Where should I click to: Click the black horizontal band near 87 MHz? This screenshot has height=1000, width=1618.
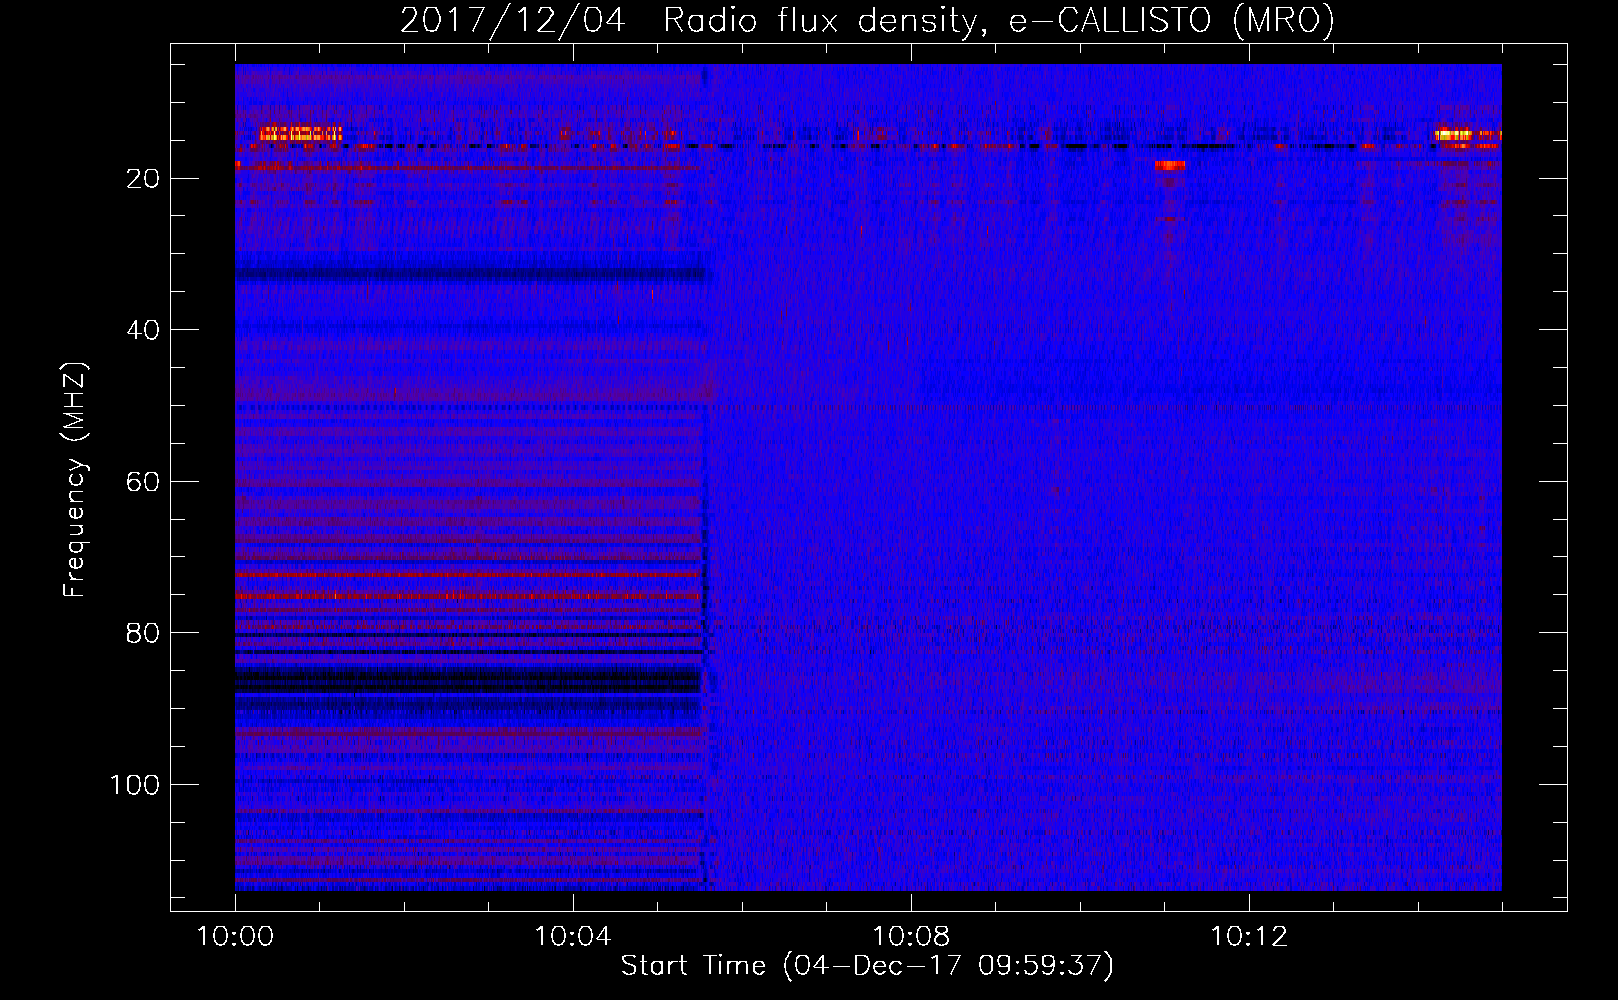(469, 682)
